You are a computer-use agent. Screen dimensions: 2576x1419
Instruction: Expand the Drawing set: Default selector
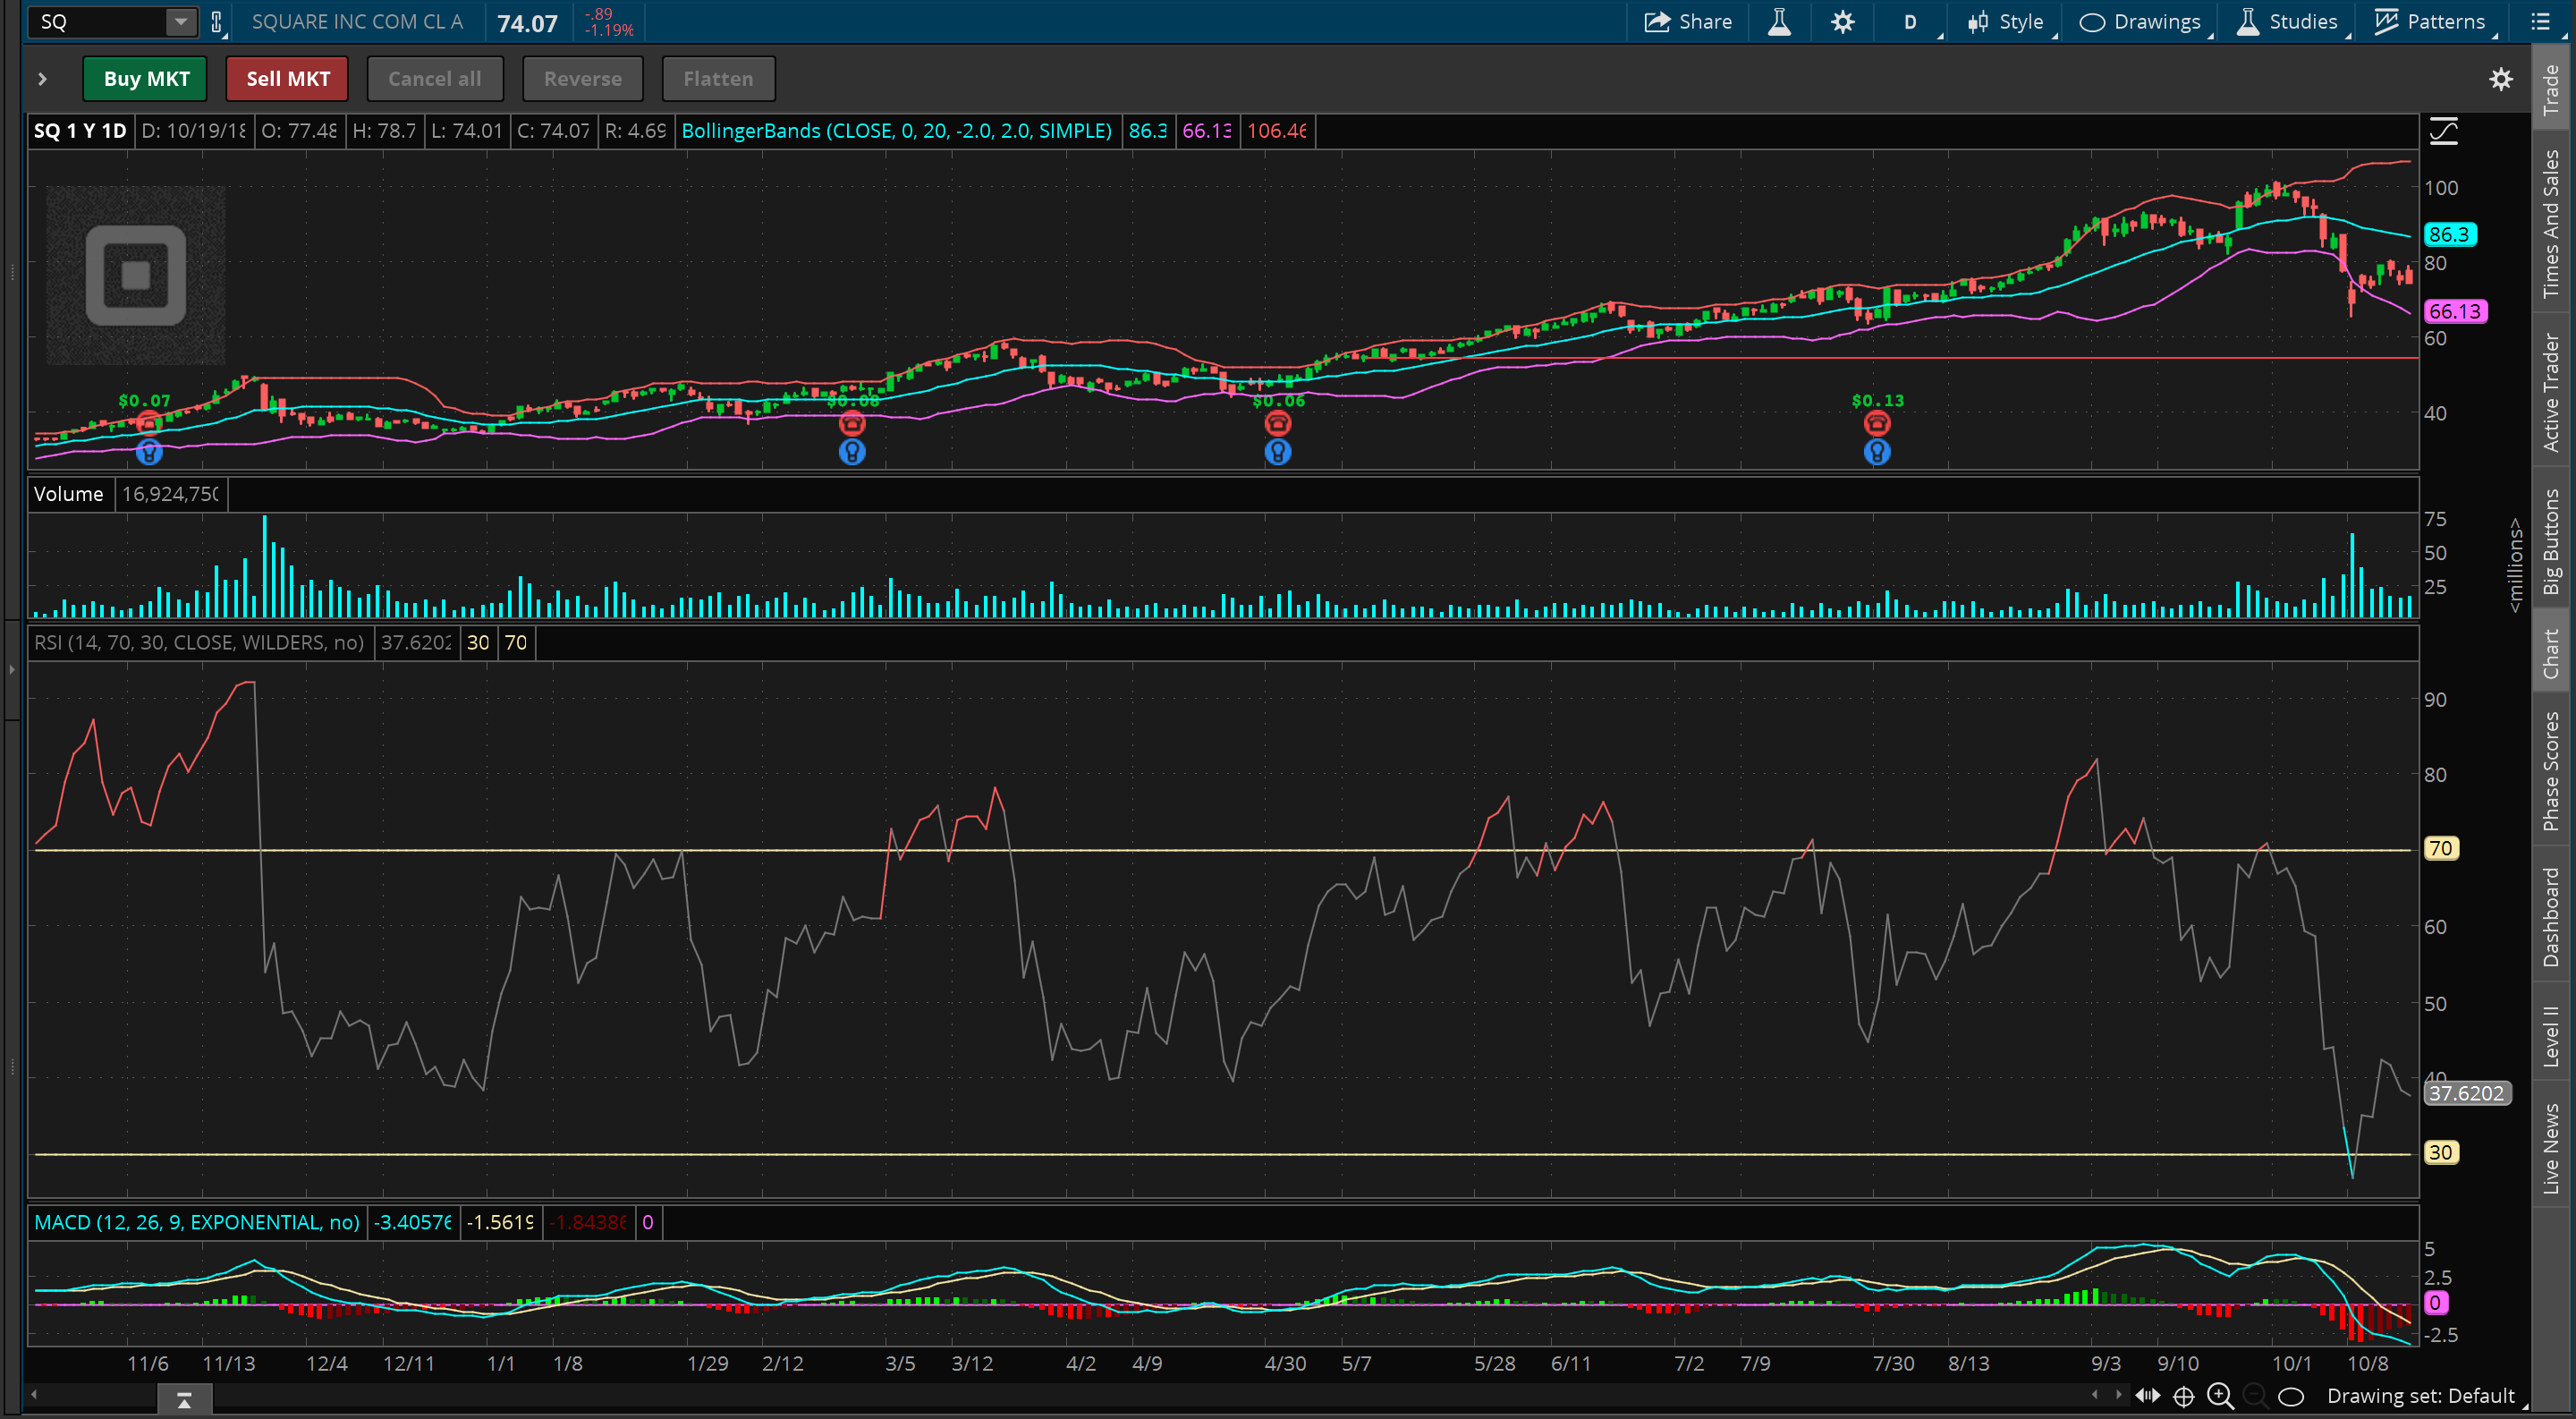coord(2420,1396)
